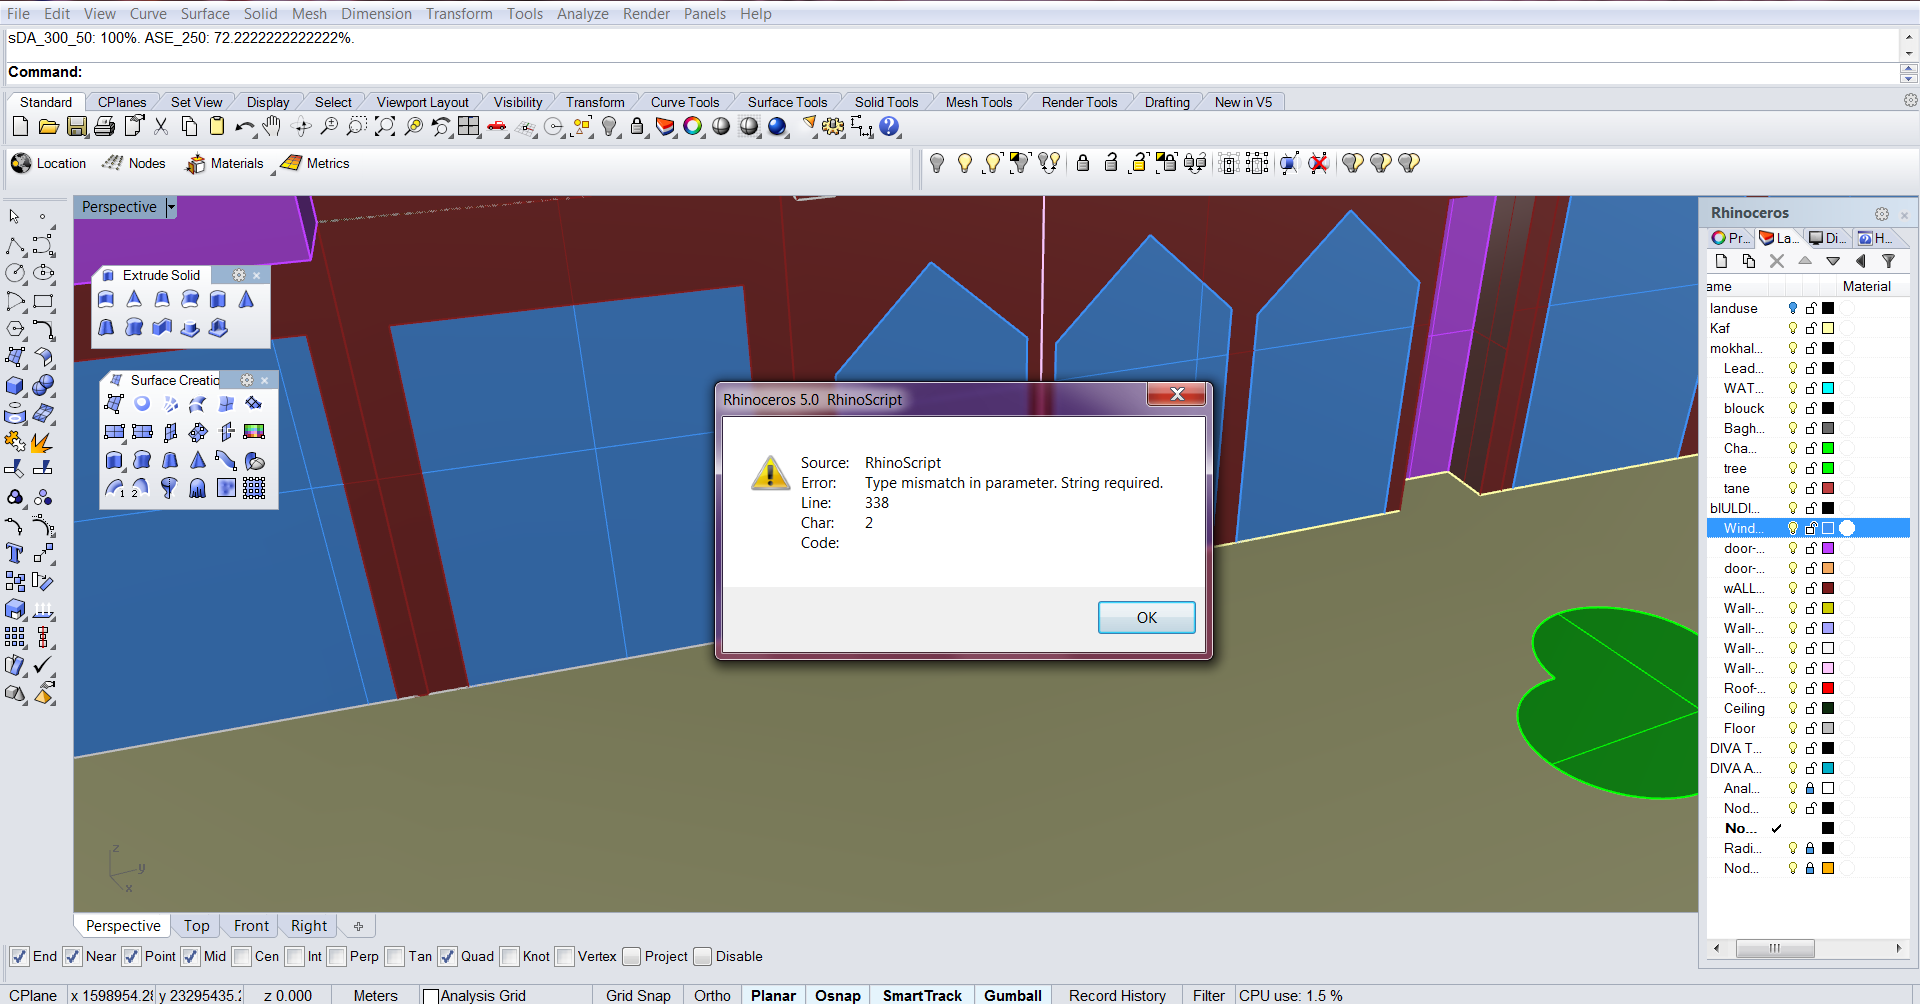Open the DIVA Metrics tool
The width and height of the screenshot is (1920, 1004).
(316, 163)
